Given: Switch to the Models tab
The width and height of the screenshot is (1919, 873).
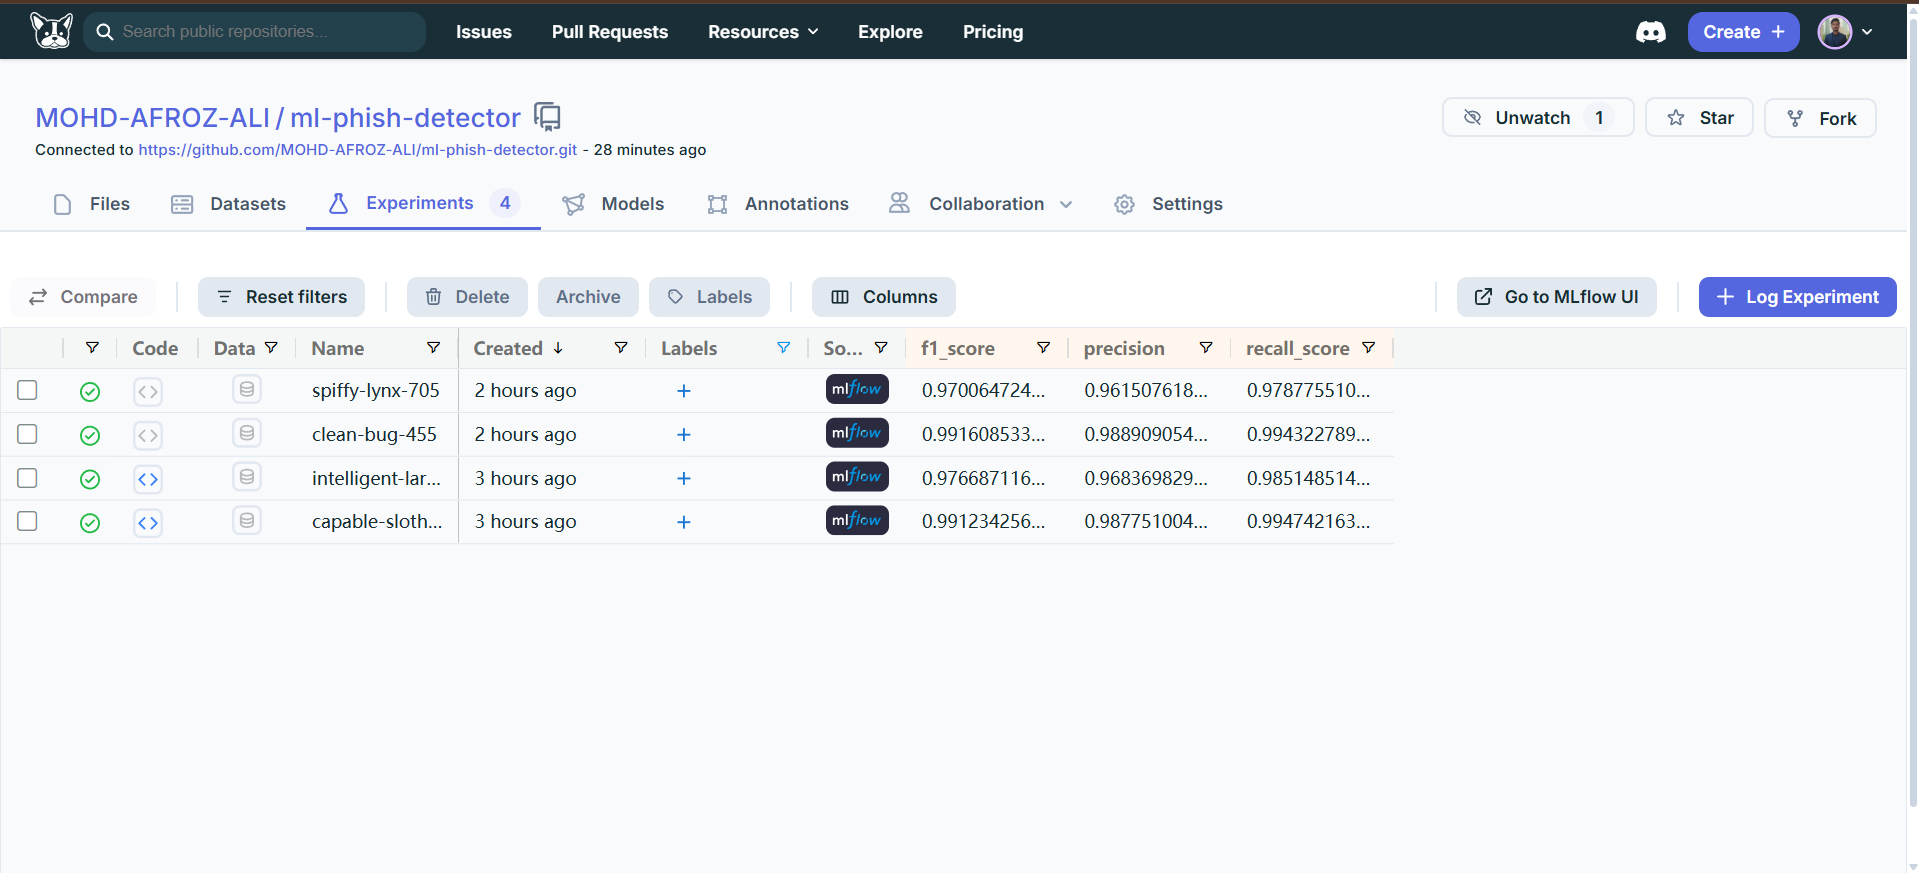Looking at the screenshot, I should [614, 204].
